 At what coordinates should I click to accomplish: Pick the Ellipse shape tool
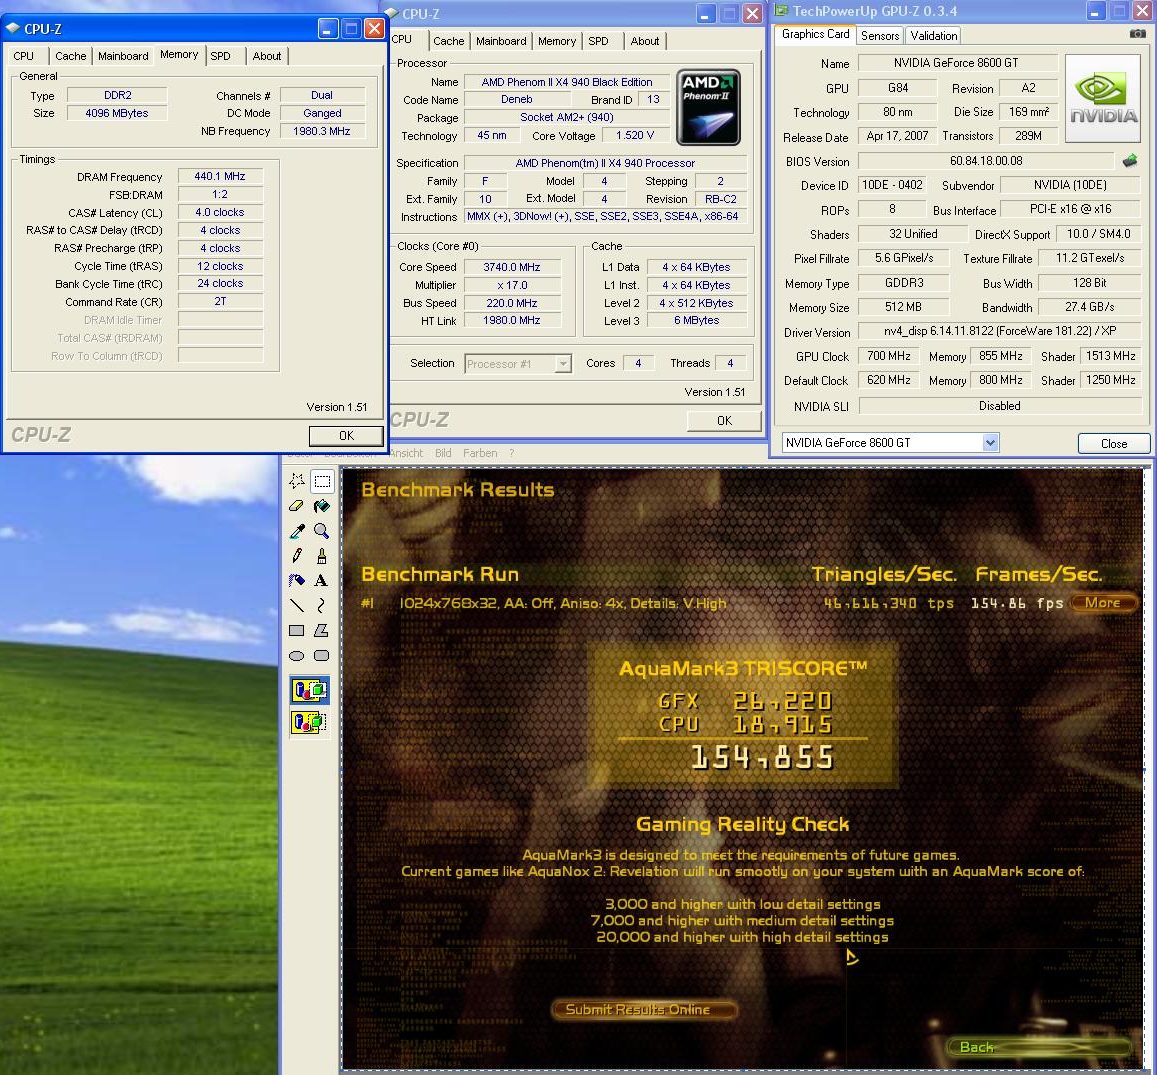click(x=297, y=656)
